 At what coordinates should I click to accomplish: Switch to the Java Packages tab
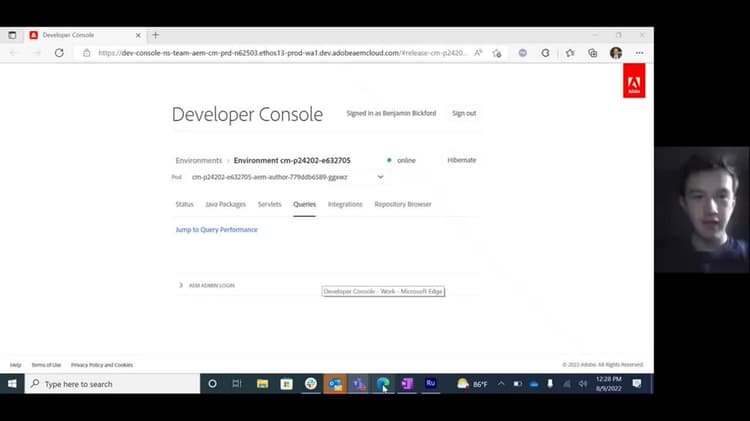[x=225, y=204]
